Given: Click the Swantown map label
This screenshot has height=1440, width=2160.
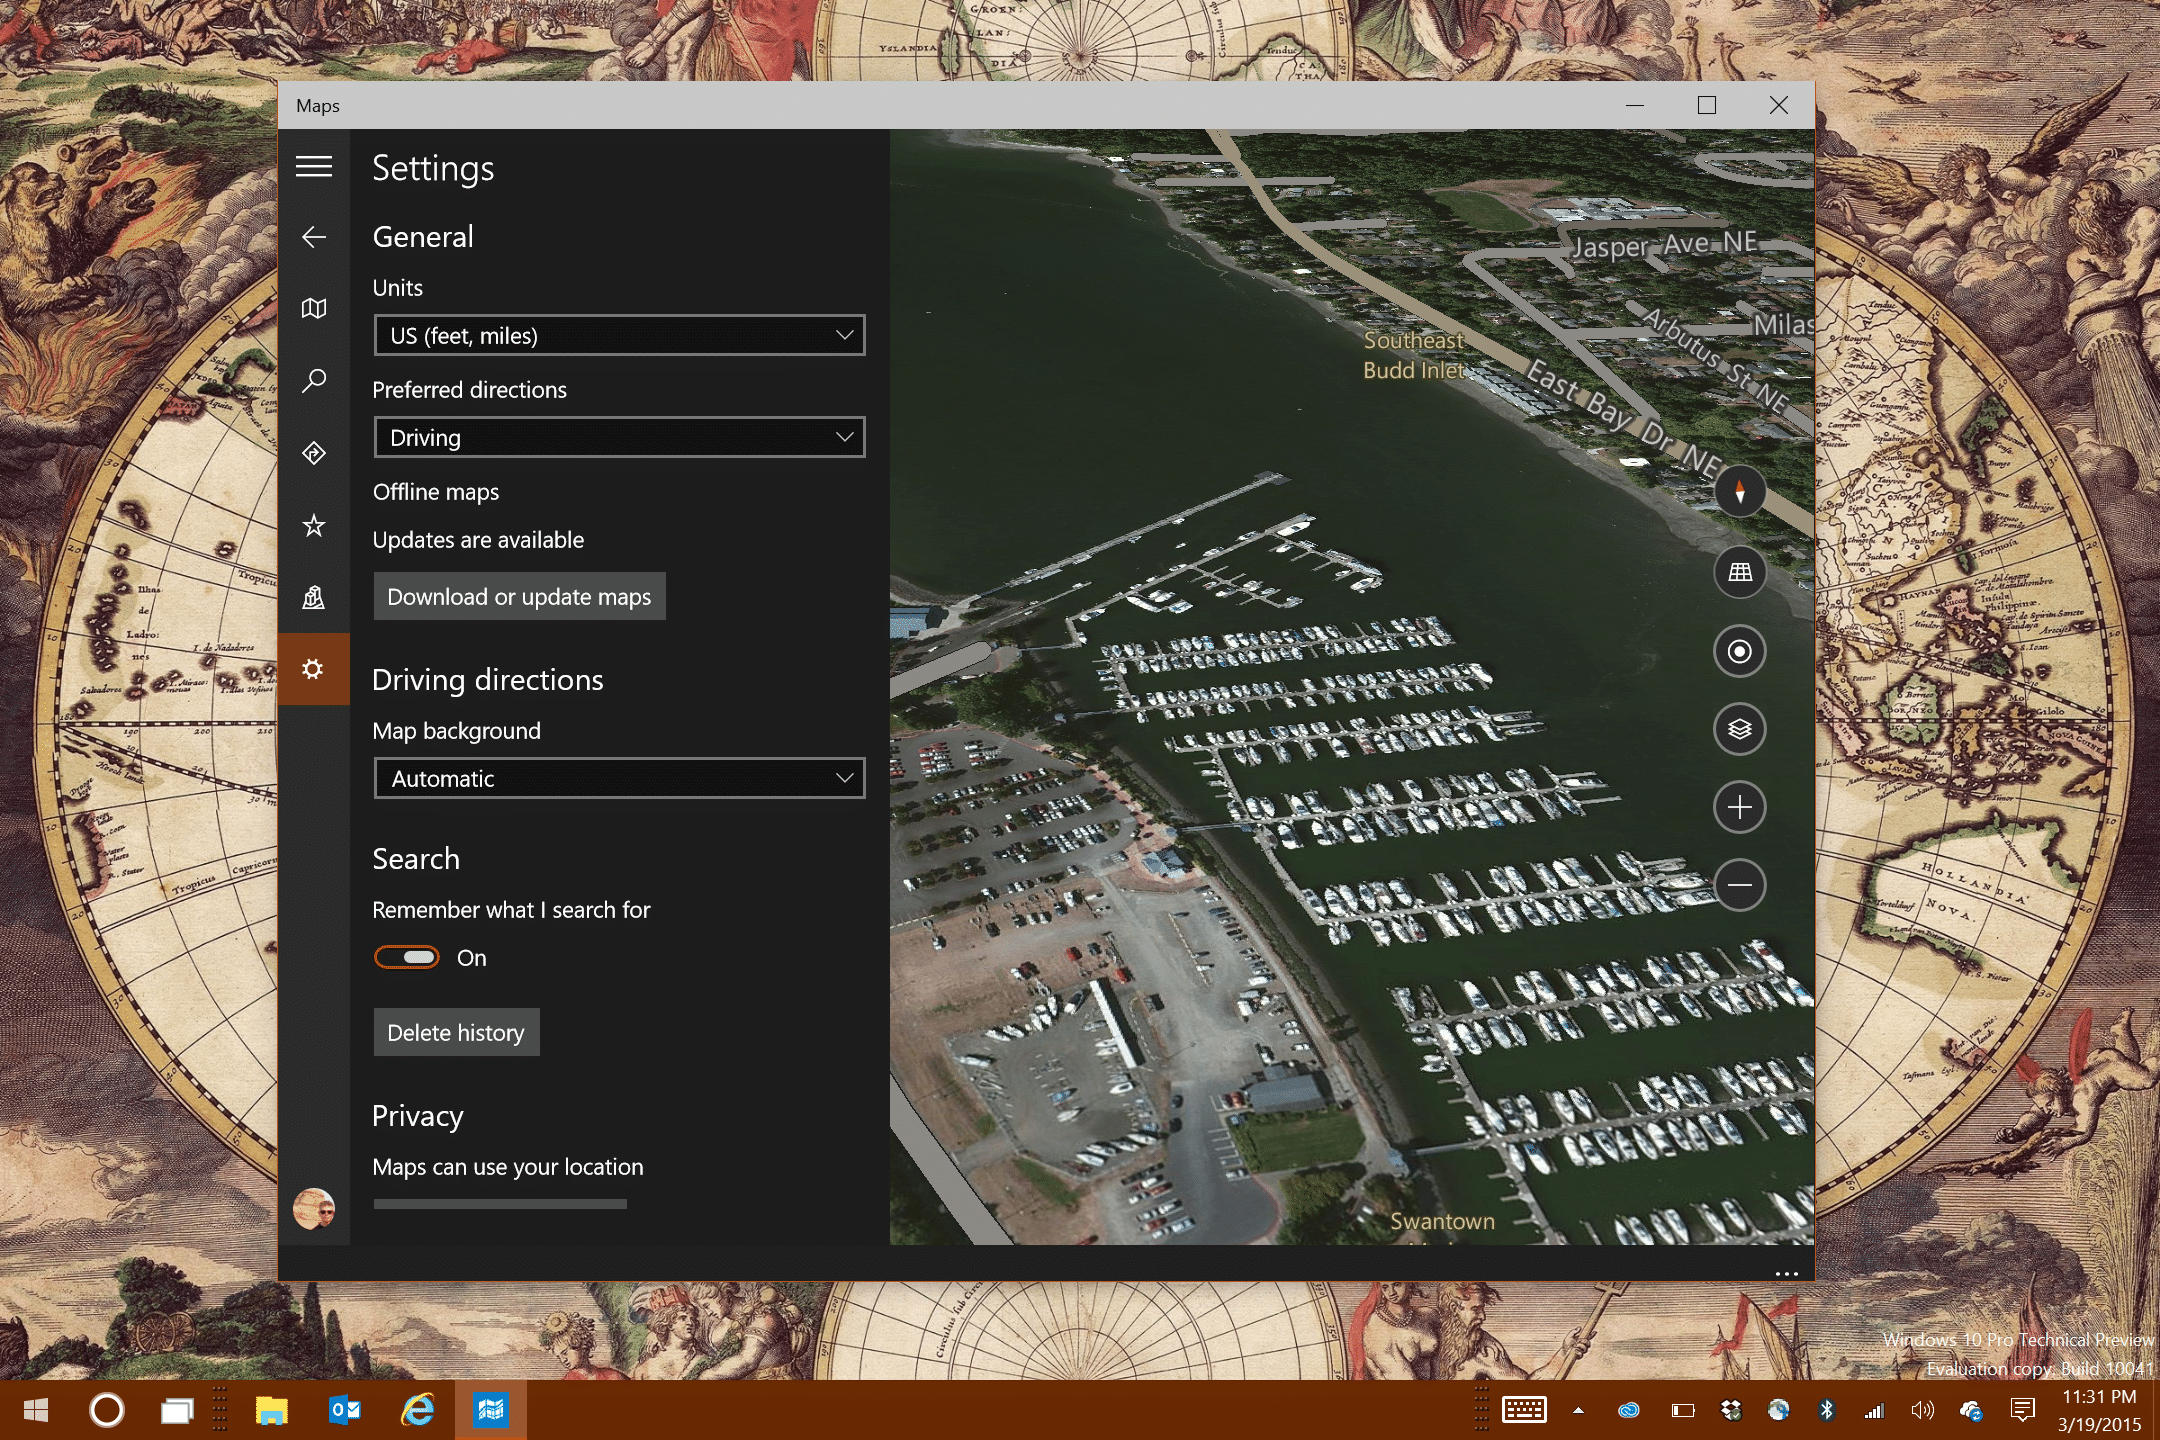Looking at the screenshot, I should click(1442, 1221).
